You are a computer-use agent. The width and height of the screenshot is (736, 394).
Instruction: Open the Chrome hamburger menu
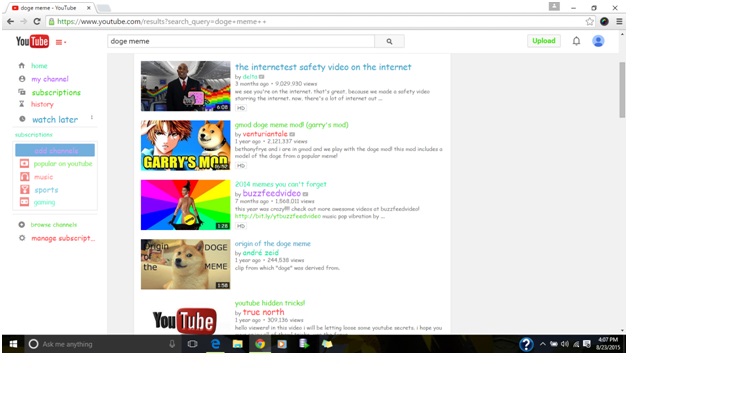pos(619,22)
